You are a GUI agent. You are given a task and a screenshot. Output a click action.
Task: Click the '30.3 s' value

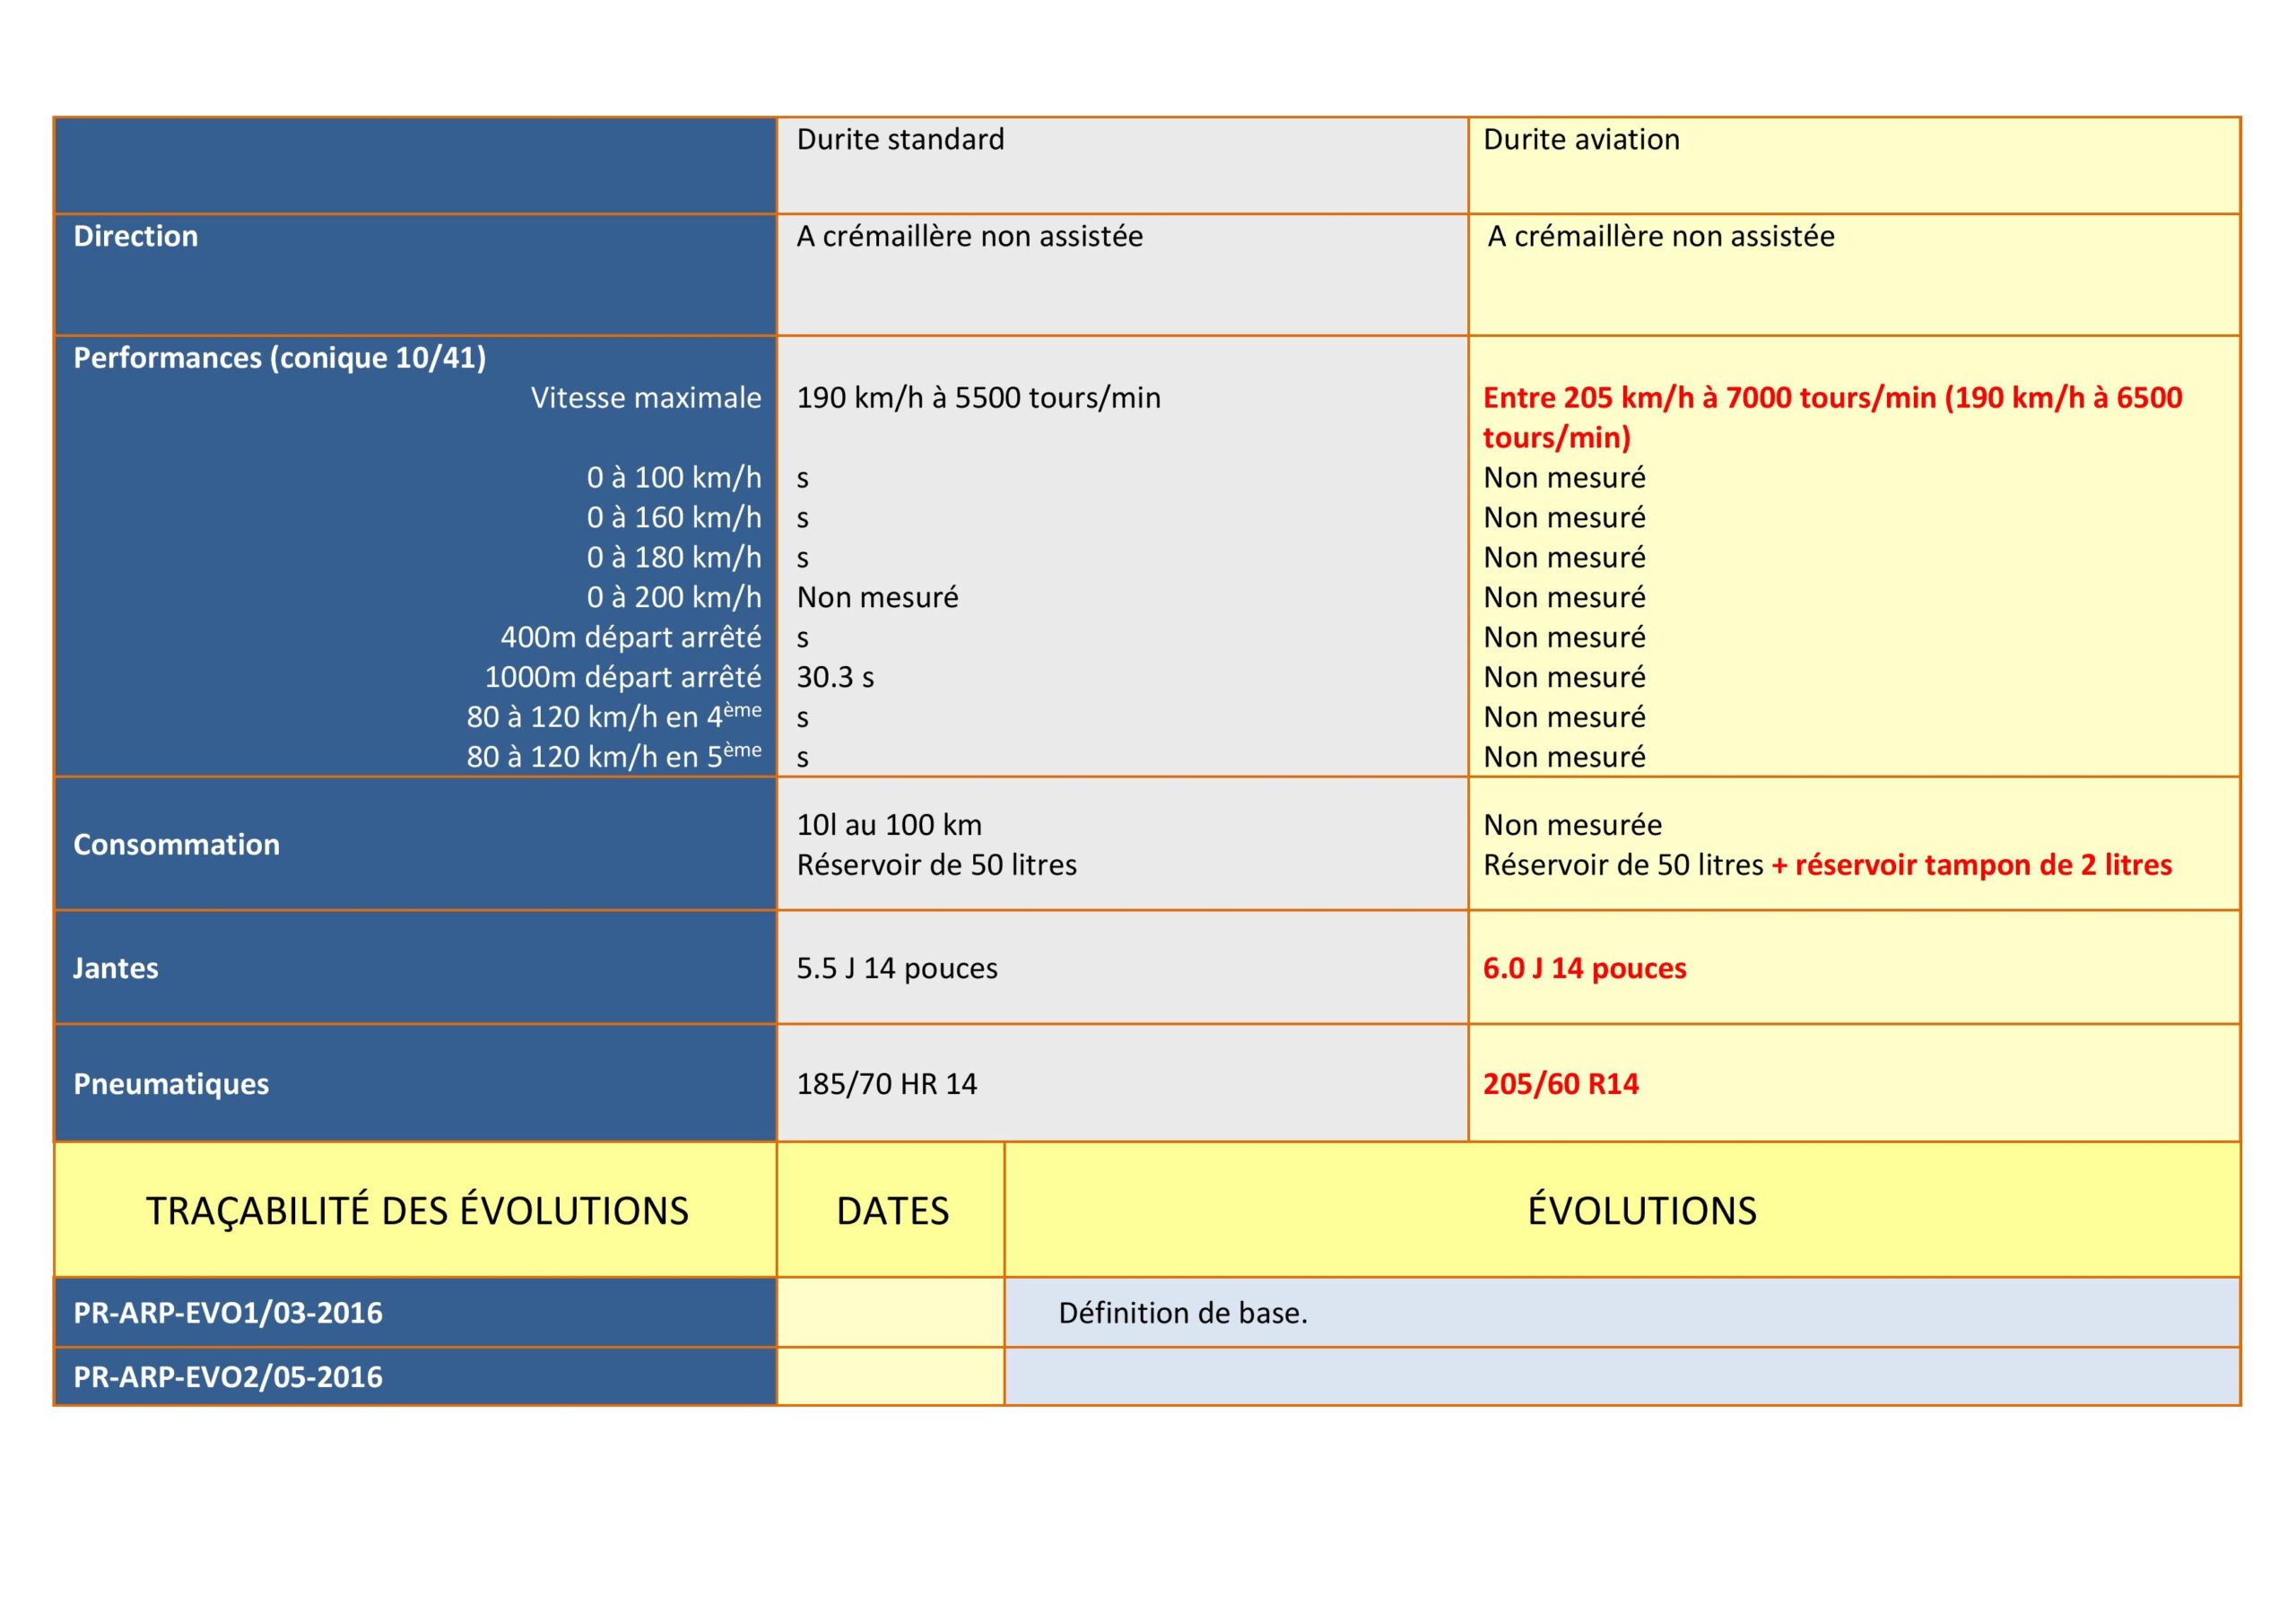[x=835, y=678]
